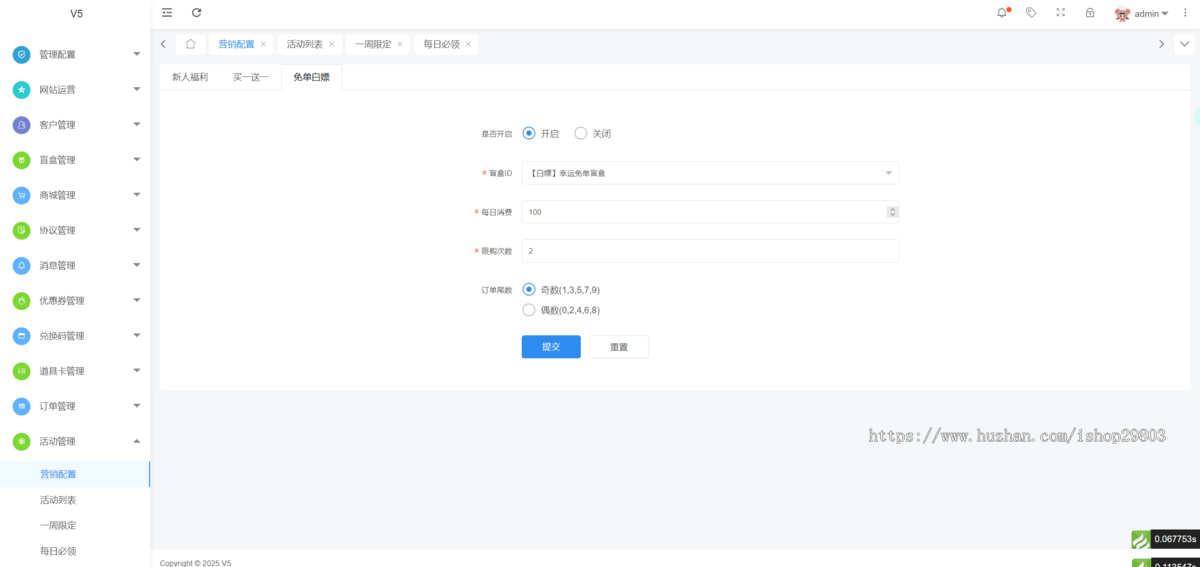The height and width of the screenshot is (567, 1200).
Task: Expand the 消息管理 menu arrow
Action: tap(137, 265)
